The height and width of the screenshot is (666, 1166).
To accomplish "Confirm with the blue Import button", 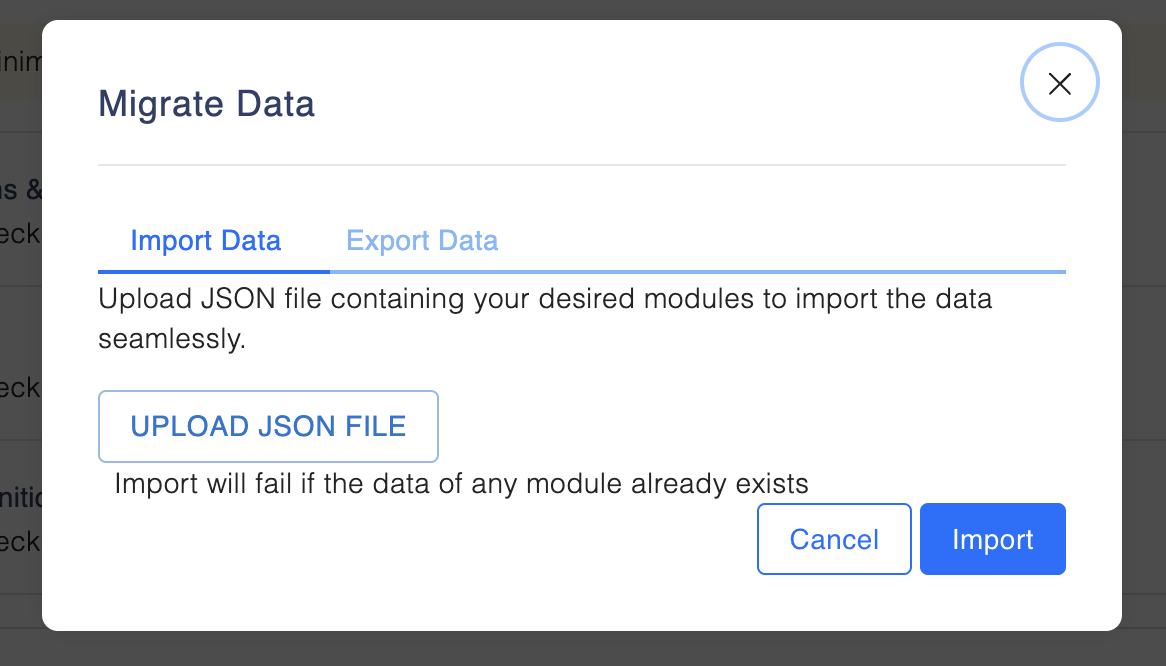I will [x=993, y=539].
